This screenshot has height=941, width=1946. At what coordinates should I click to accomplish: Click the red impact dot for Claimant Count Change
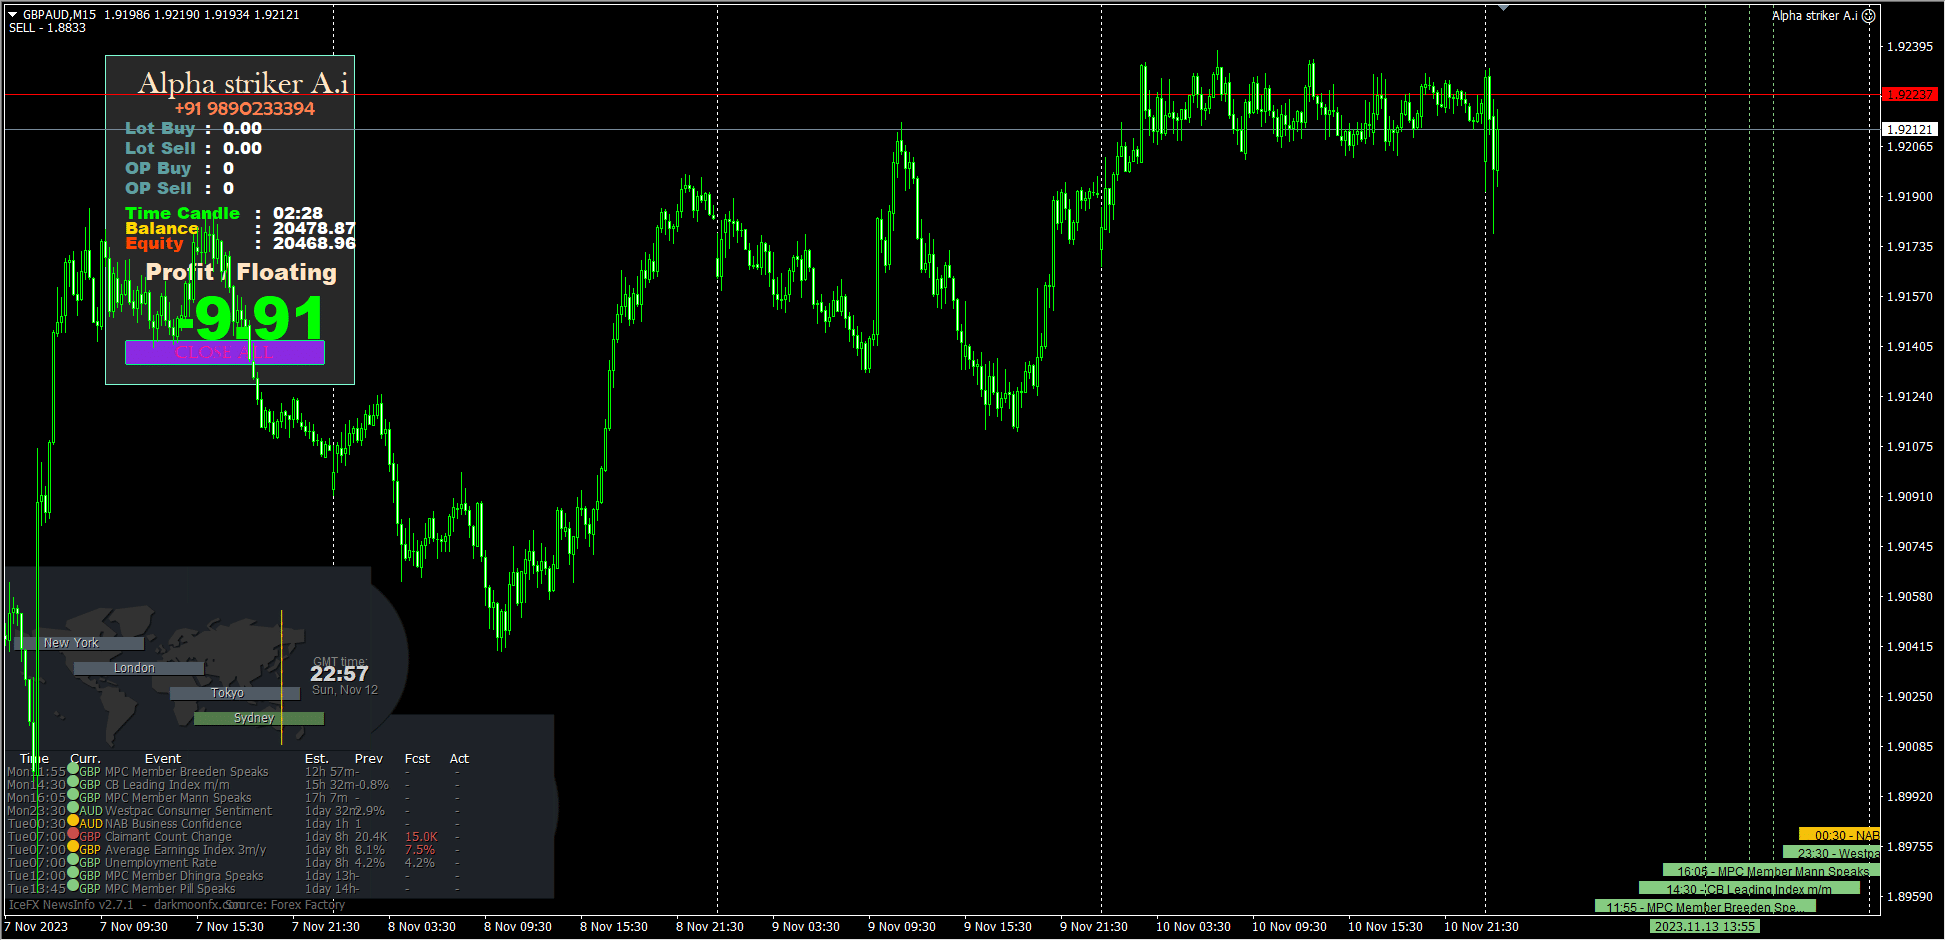[x=73, y=834]
